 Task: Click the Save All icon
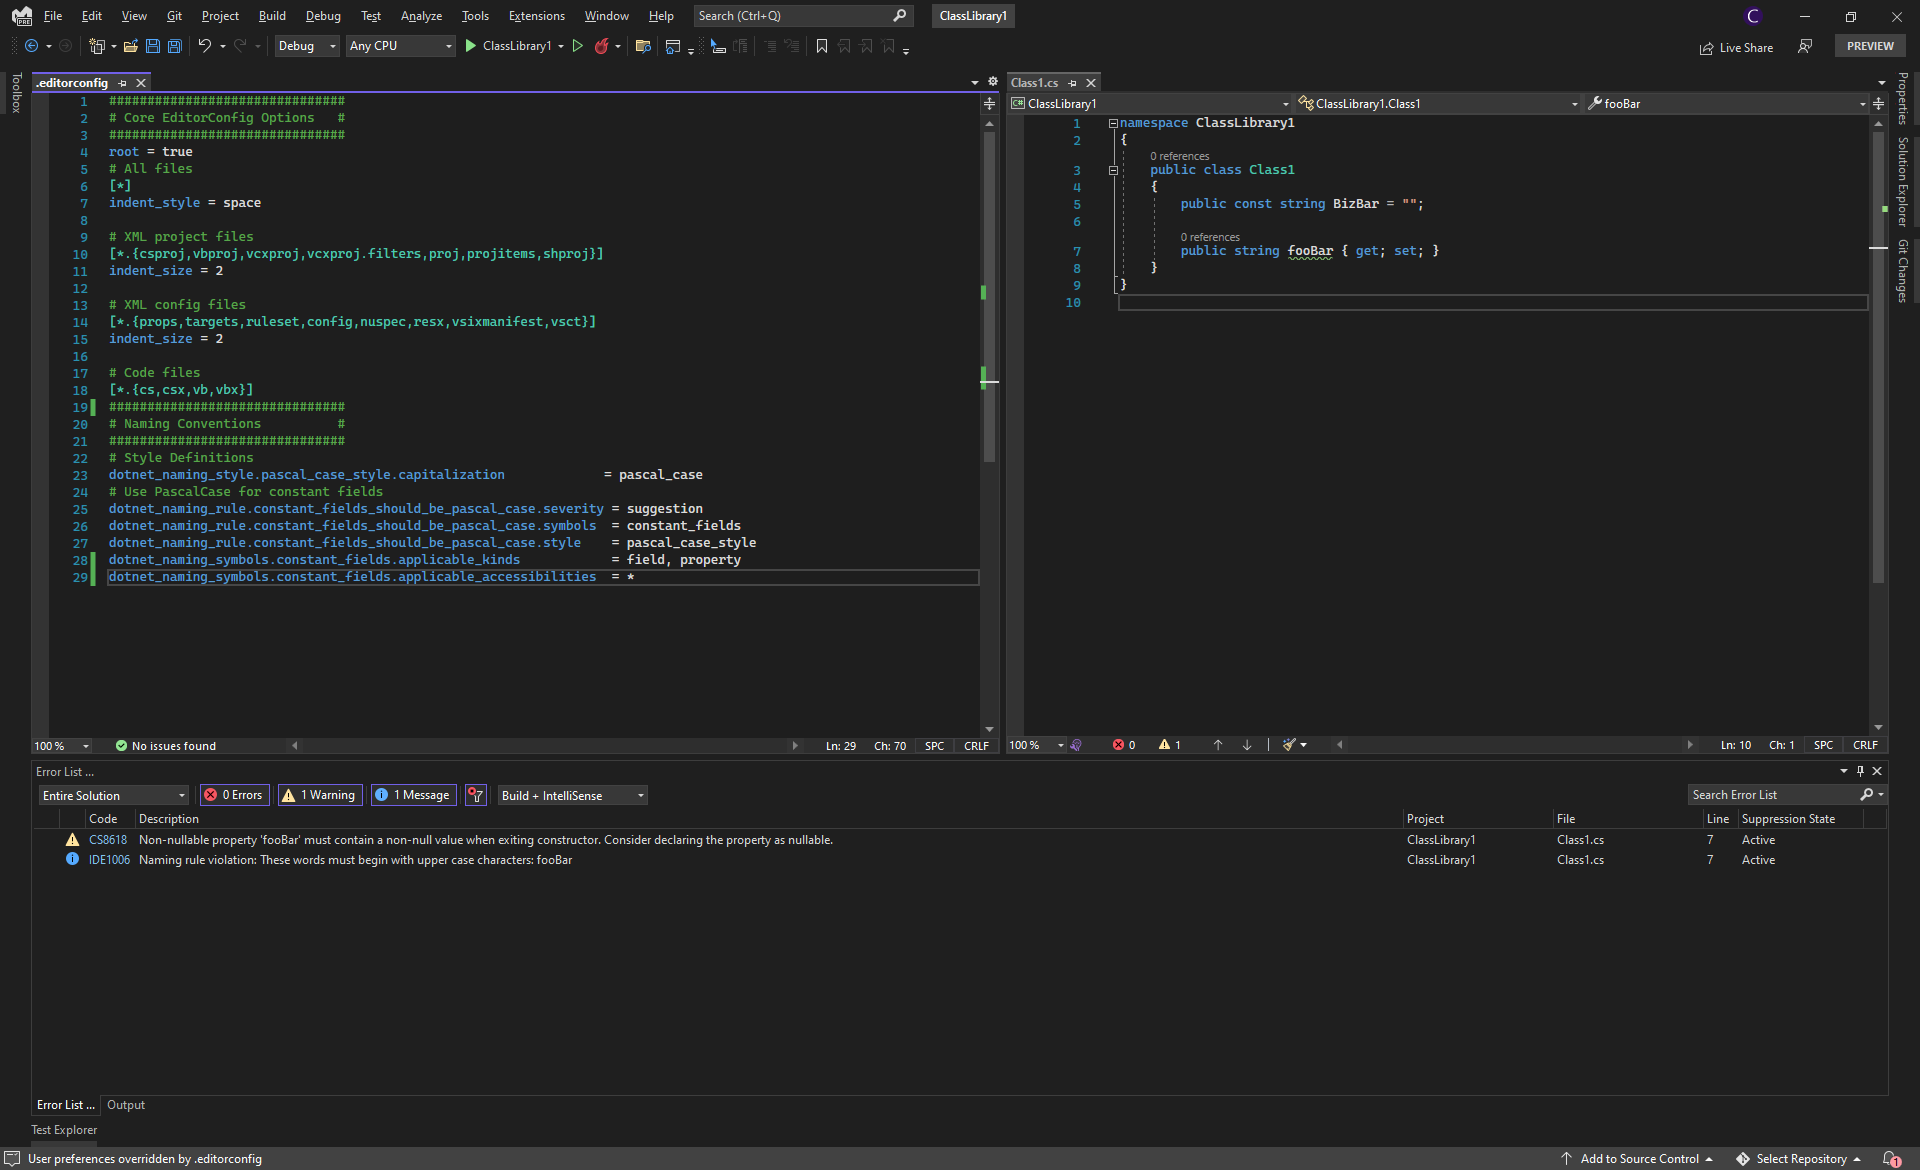coord(174,46)
